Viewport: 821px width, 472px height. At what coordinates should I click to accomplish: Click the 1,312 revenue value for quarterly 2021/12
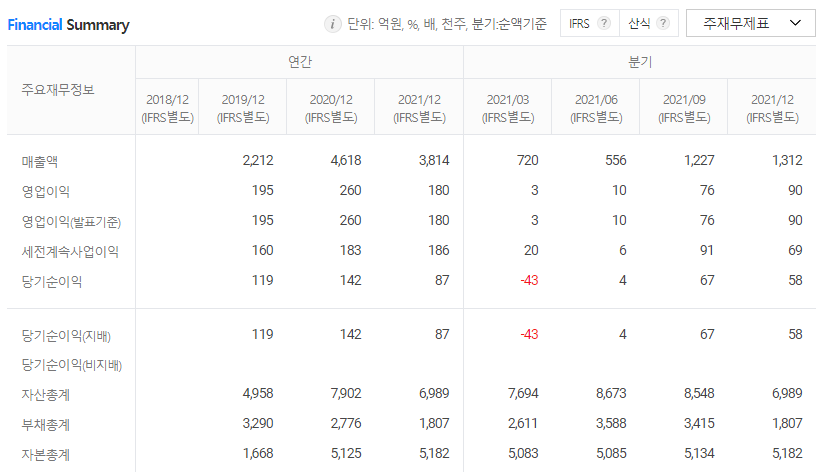click(787, 160)
